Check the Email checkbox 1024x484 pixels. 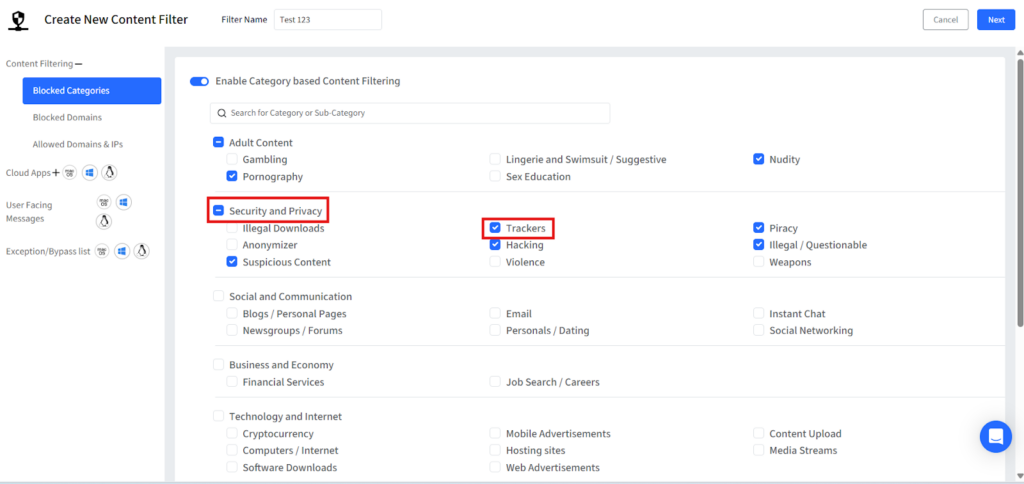tap(495, 314)
